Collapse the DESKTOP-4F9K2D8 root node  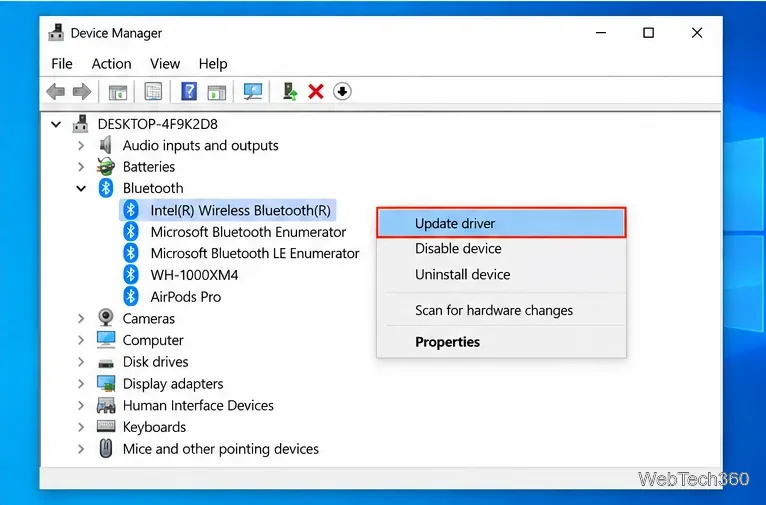coord(56,125)
